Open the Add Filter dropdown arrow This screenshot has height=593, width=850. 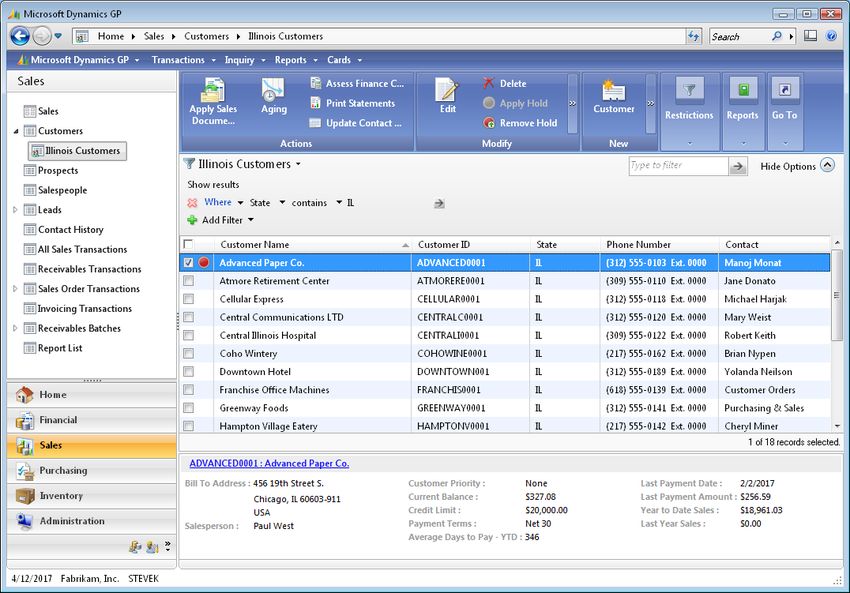tap(250, 220)
